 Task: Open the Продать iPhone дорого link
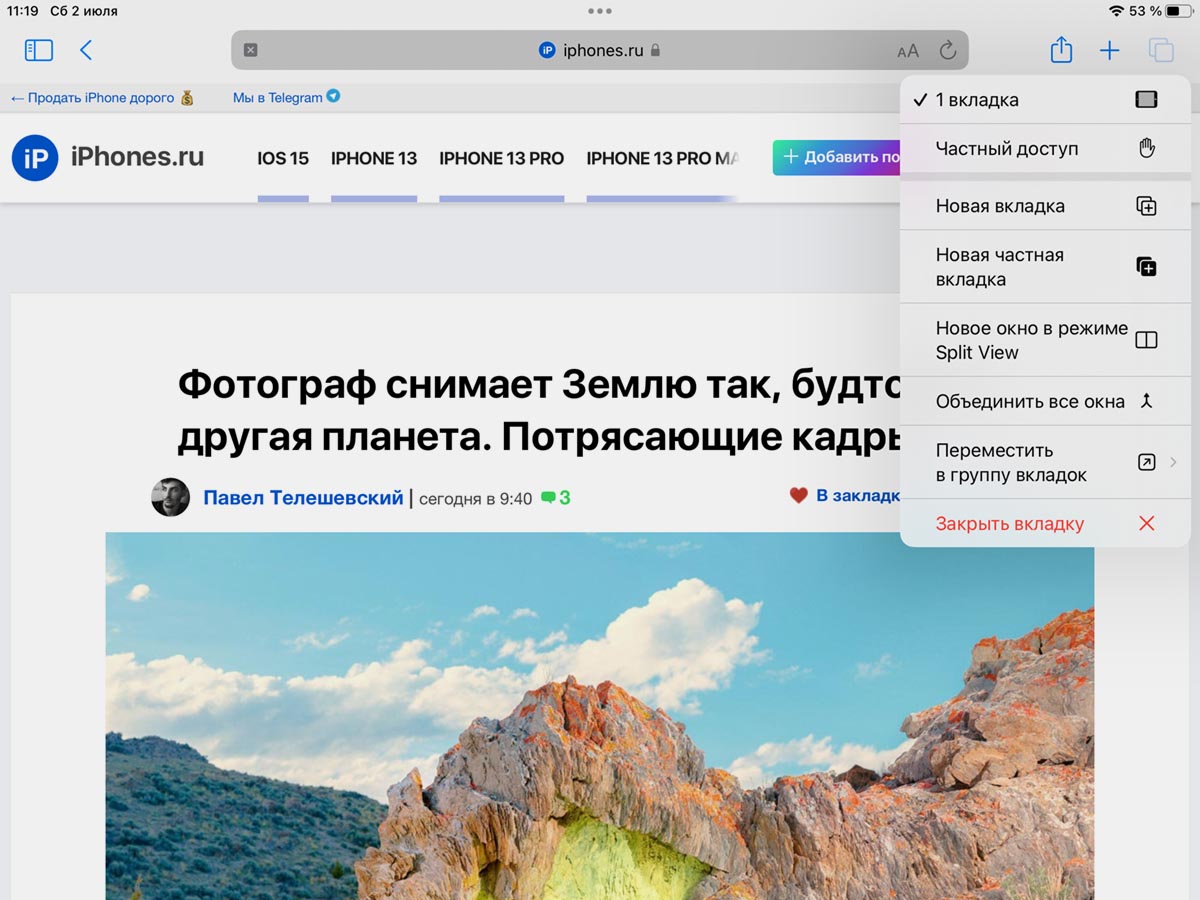[102, 98]
